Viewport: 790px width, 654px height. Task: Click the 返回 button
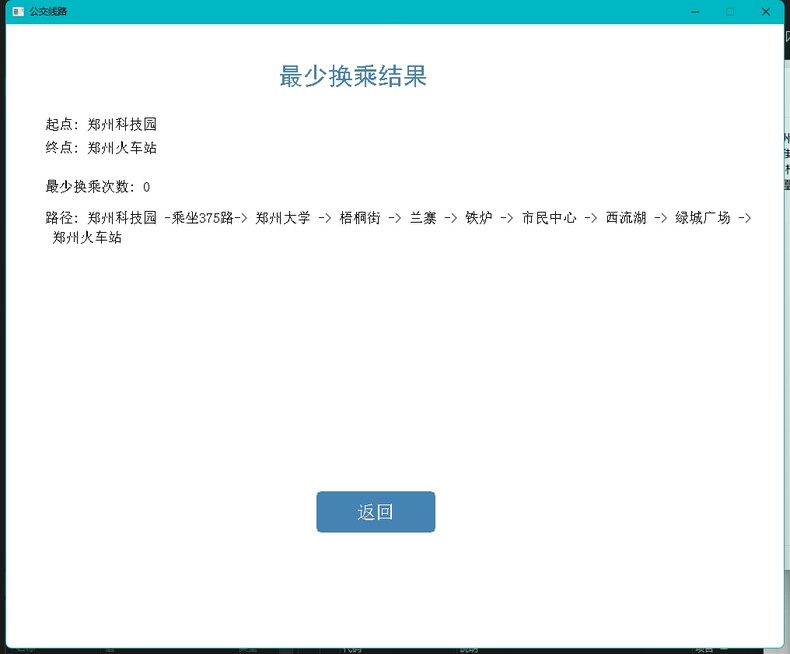point(375,511)
